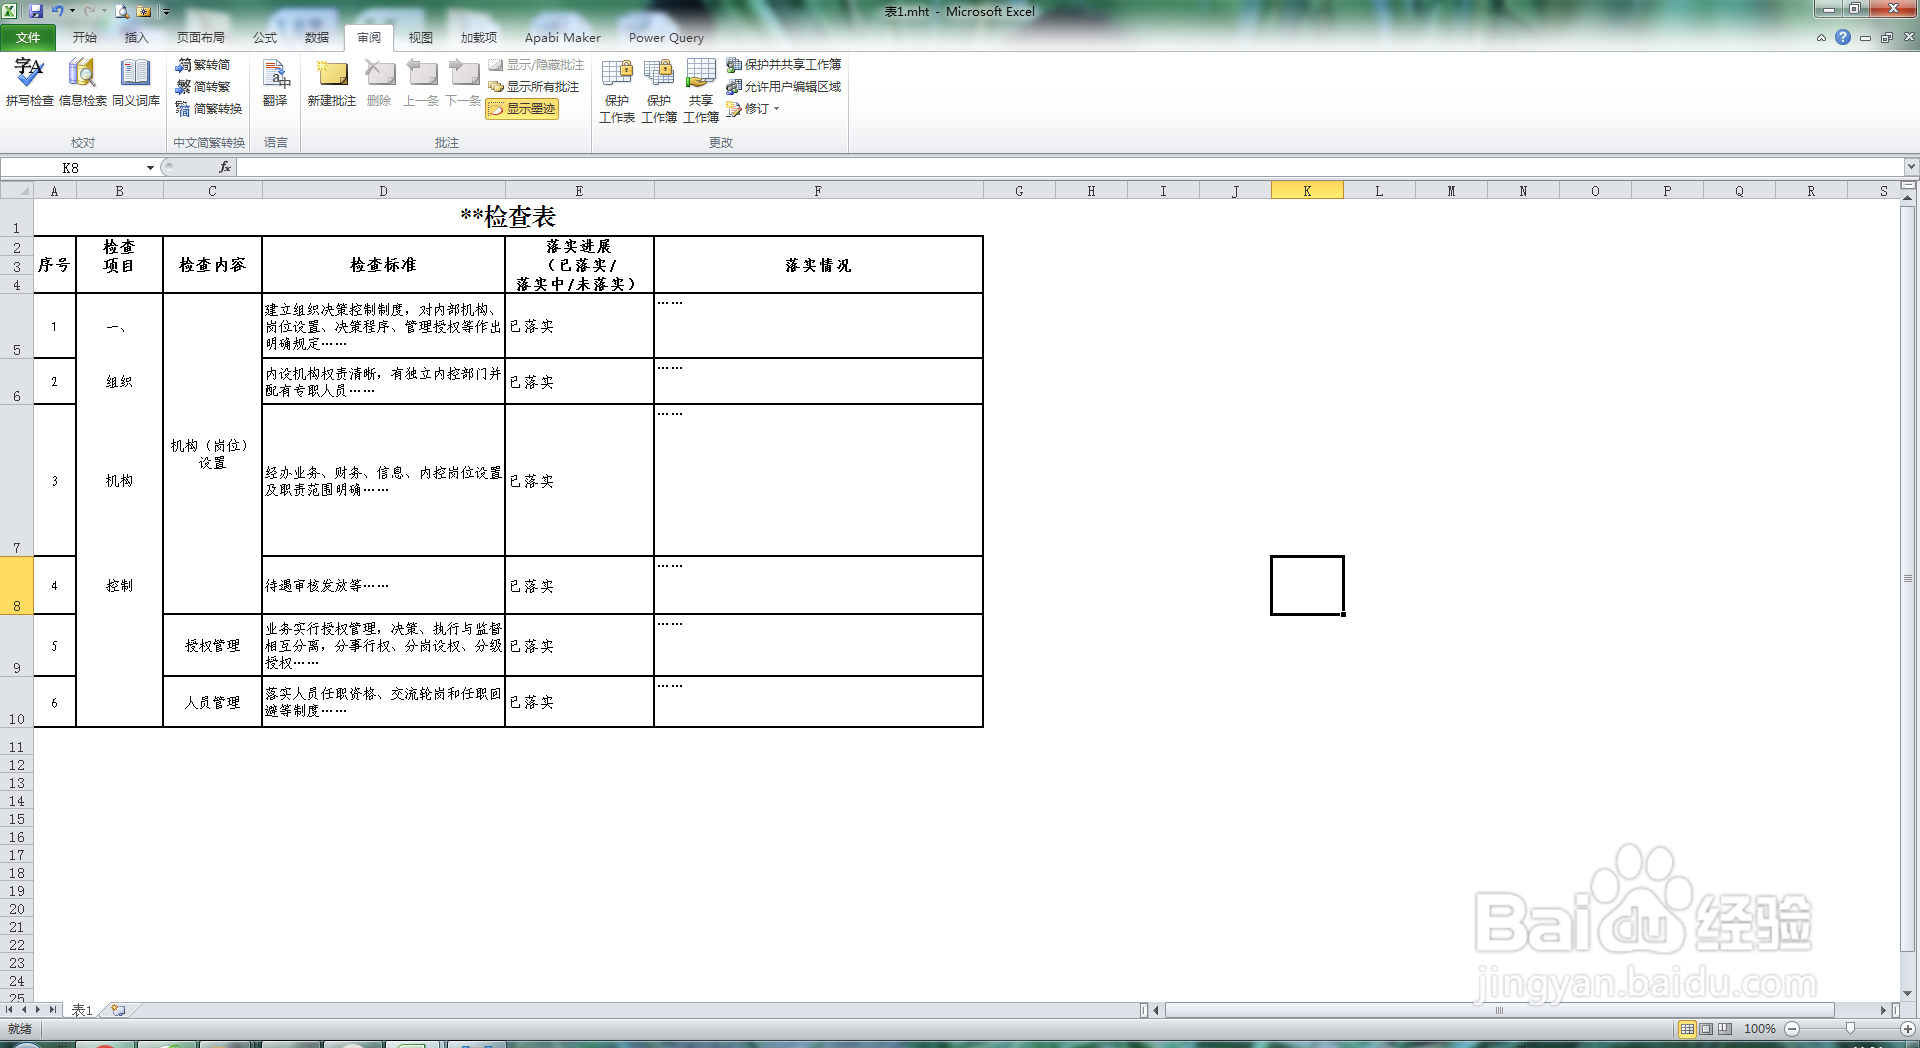Select the 表1 sheet tab
The image size is (1920, 1048).
(82, 1010)
